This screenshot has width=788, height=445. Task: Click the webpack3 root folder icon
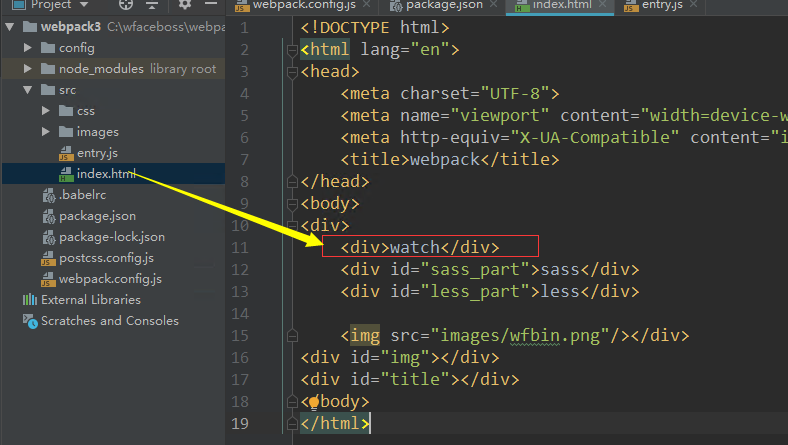30,27
